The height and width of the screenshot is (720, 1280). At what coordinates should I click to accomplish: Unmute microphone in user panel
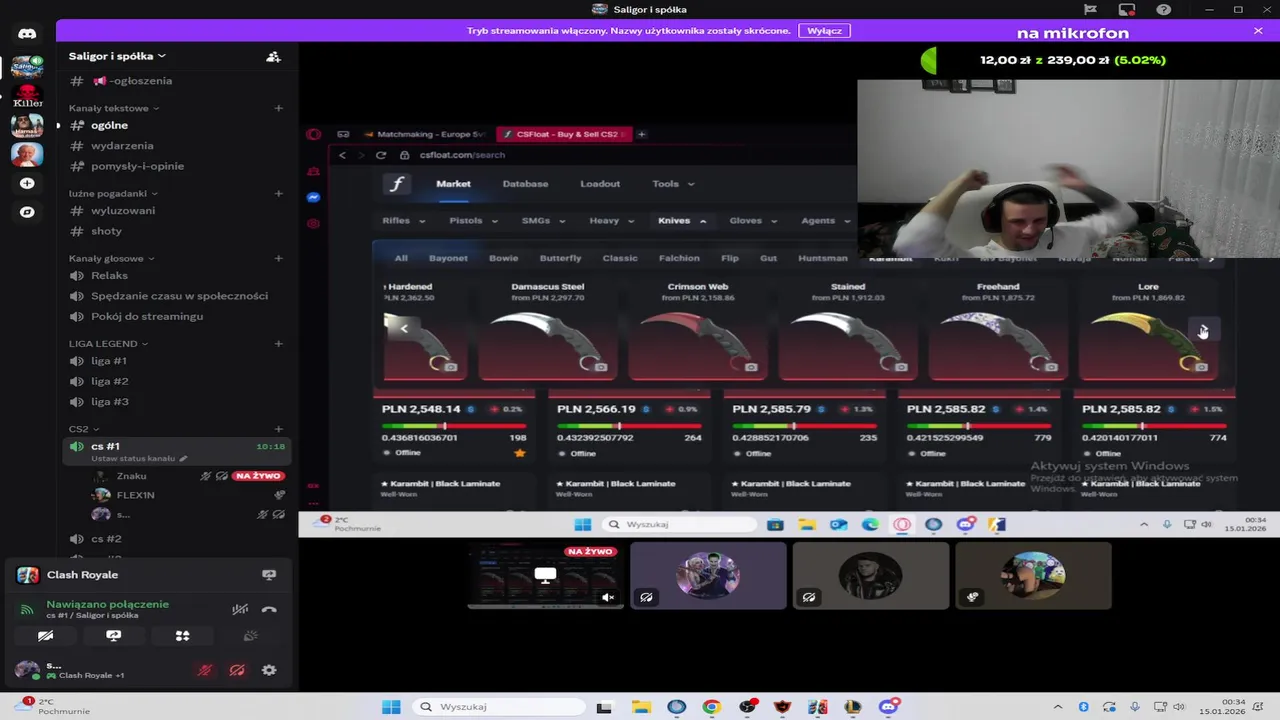205,670
